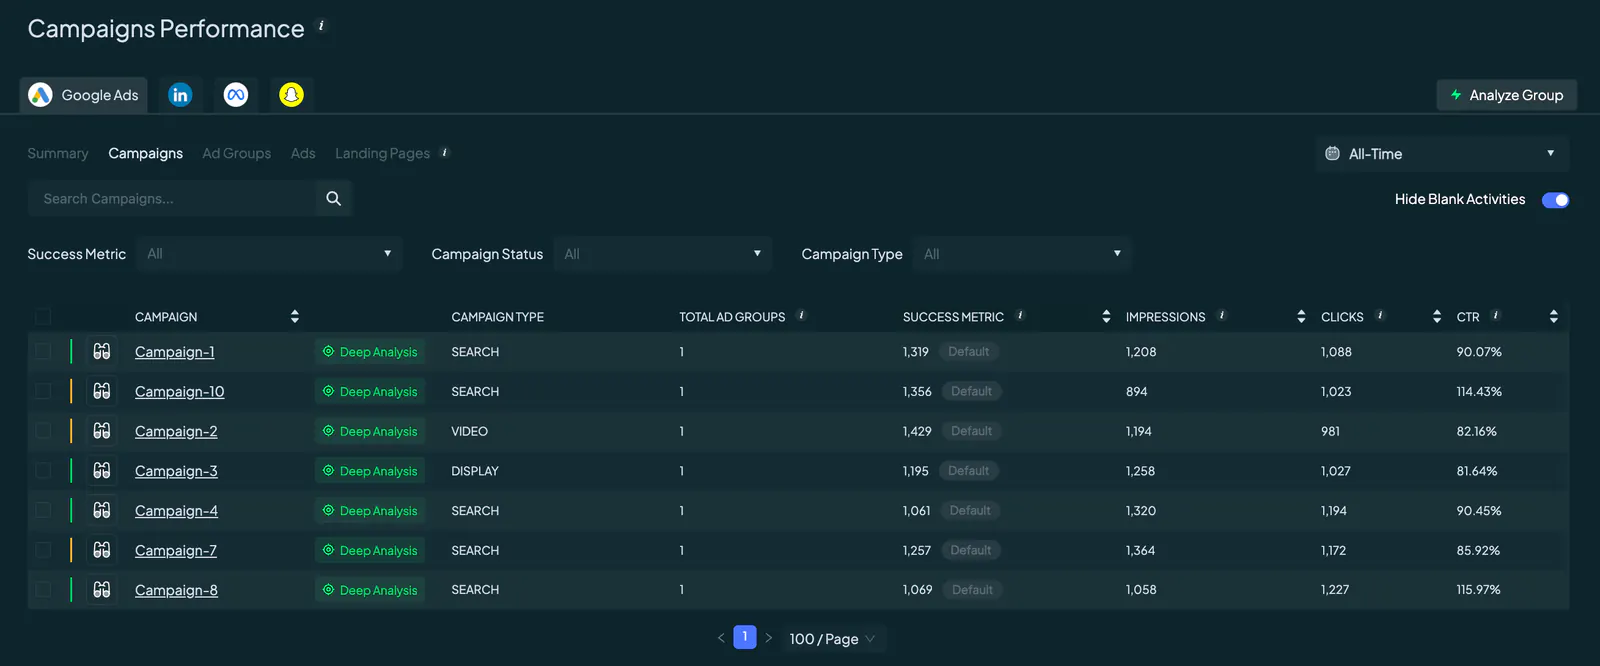1600x666 pixels.
Task: Open the Campaign Type filter dropdown
Action: pyautogui.click(x=1022, y=254)
